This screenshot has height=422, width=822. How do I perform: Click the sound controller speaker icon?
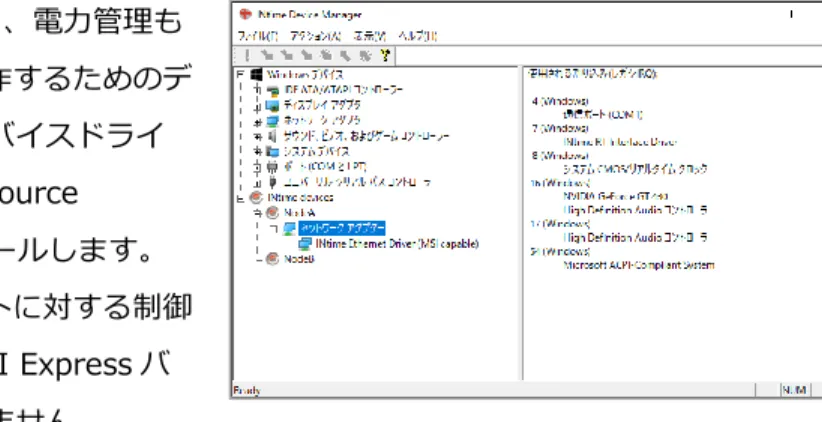point(272,136)
